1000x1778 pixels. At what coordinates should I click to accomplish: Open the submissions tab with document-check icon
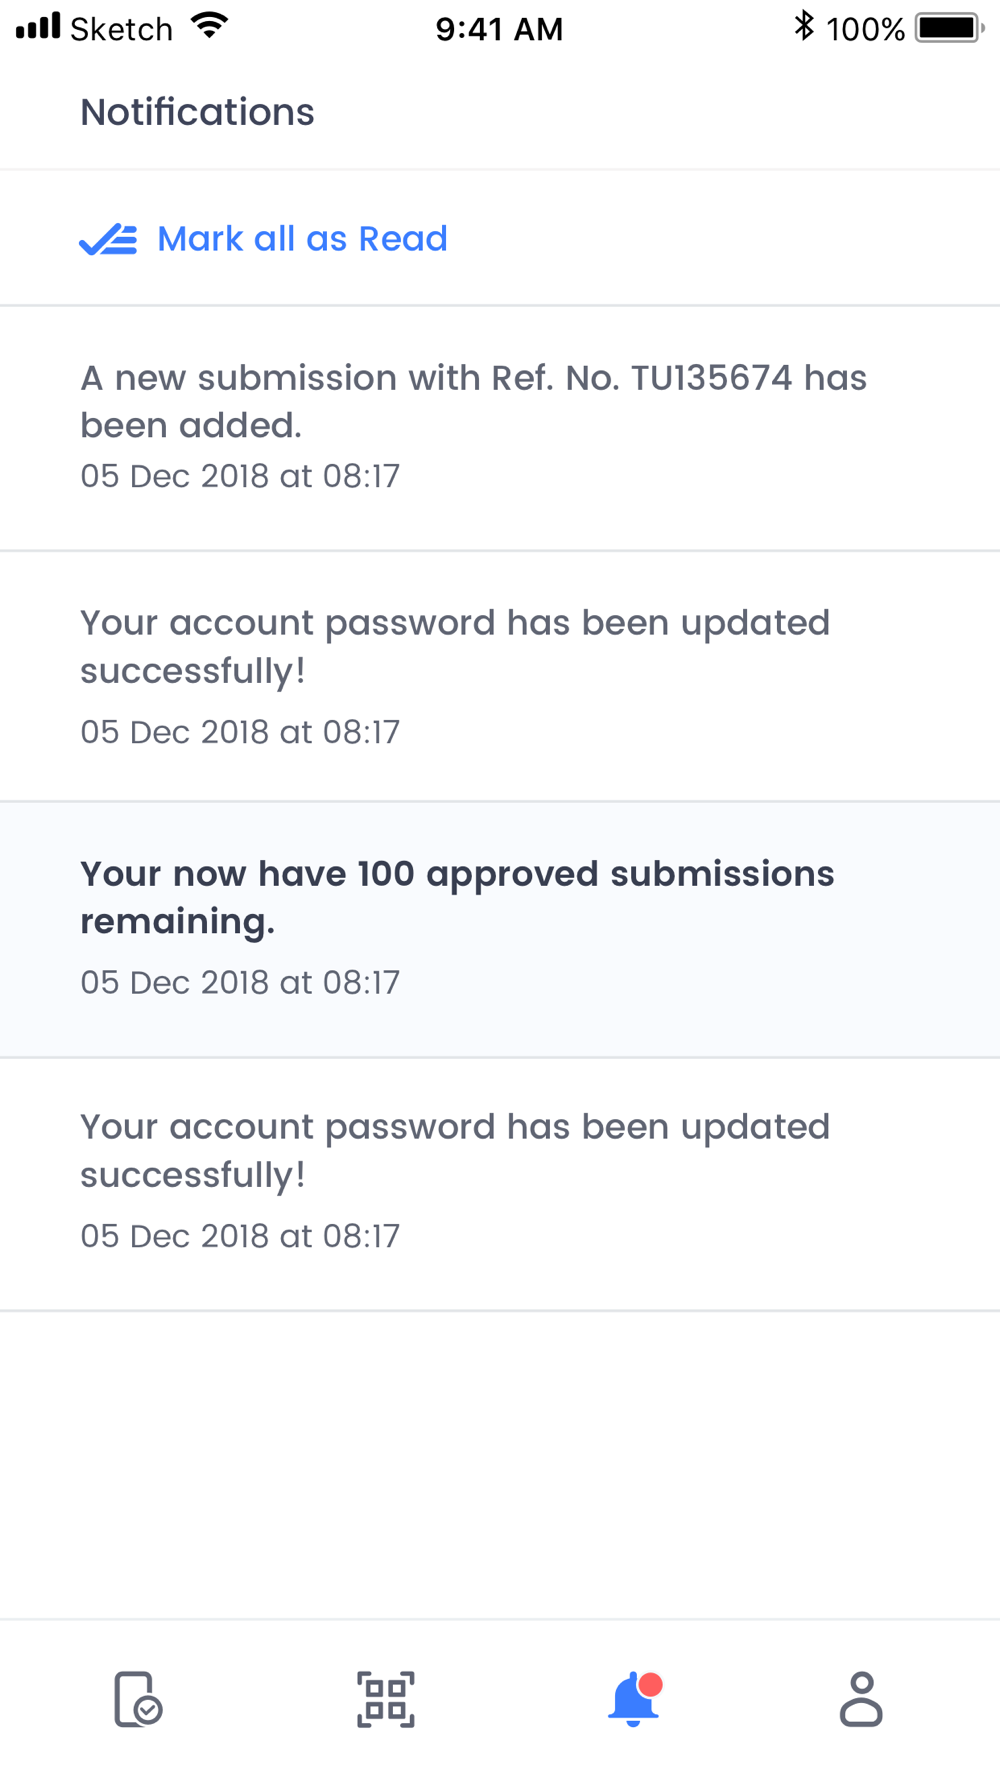click(x=138, y=1699)
